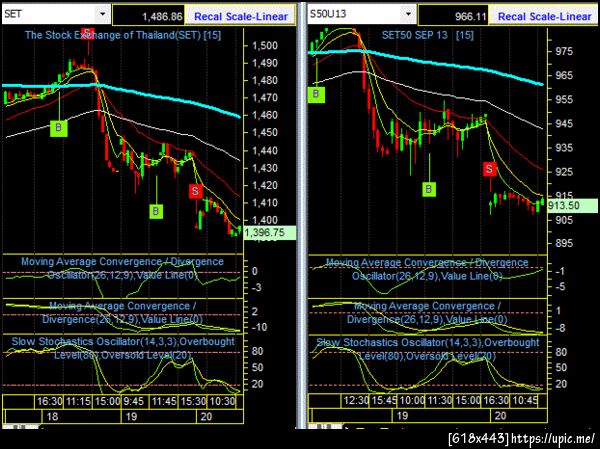The width and height of the screenshot is (600, 449).
Task: Click date 20 on SET date axis
Action: point(206,416)
